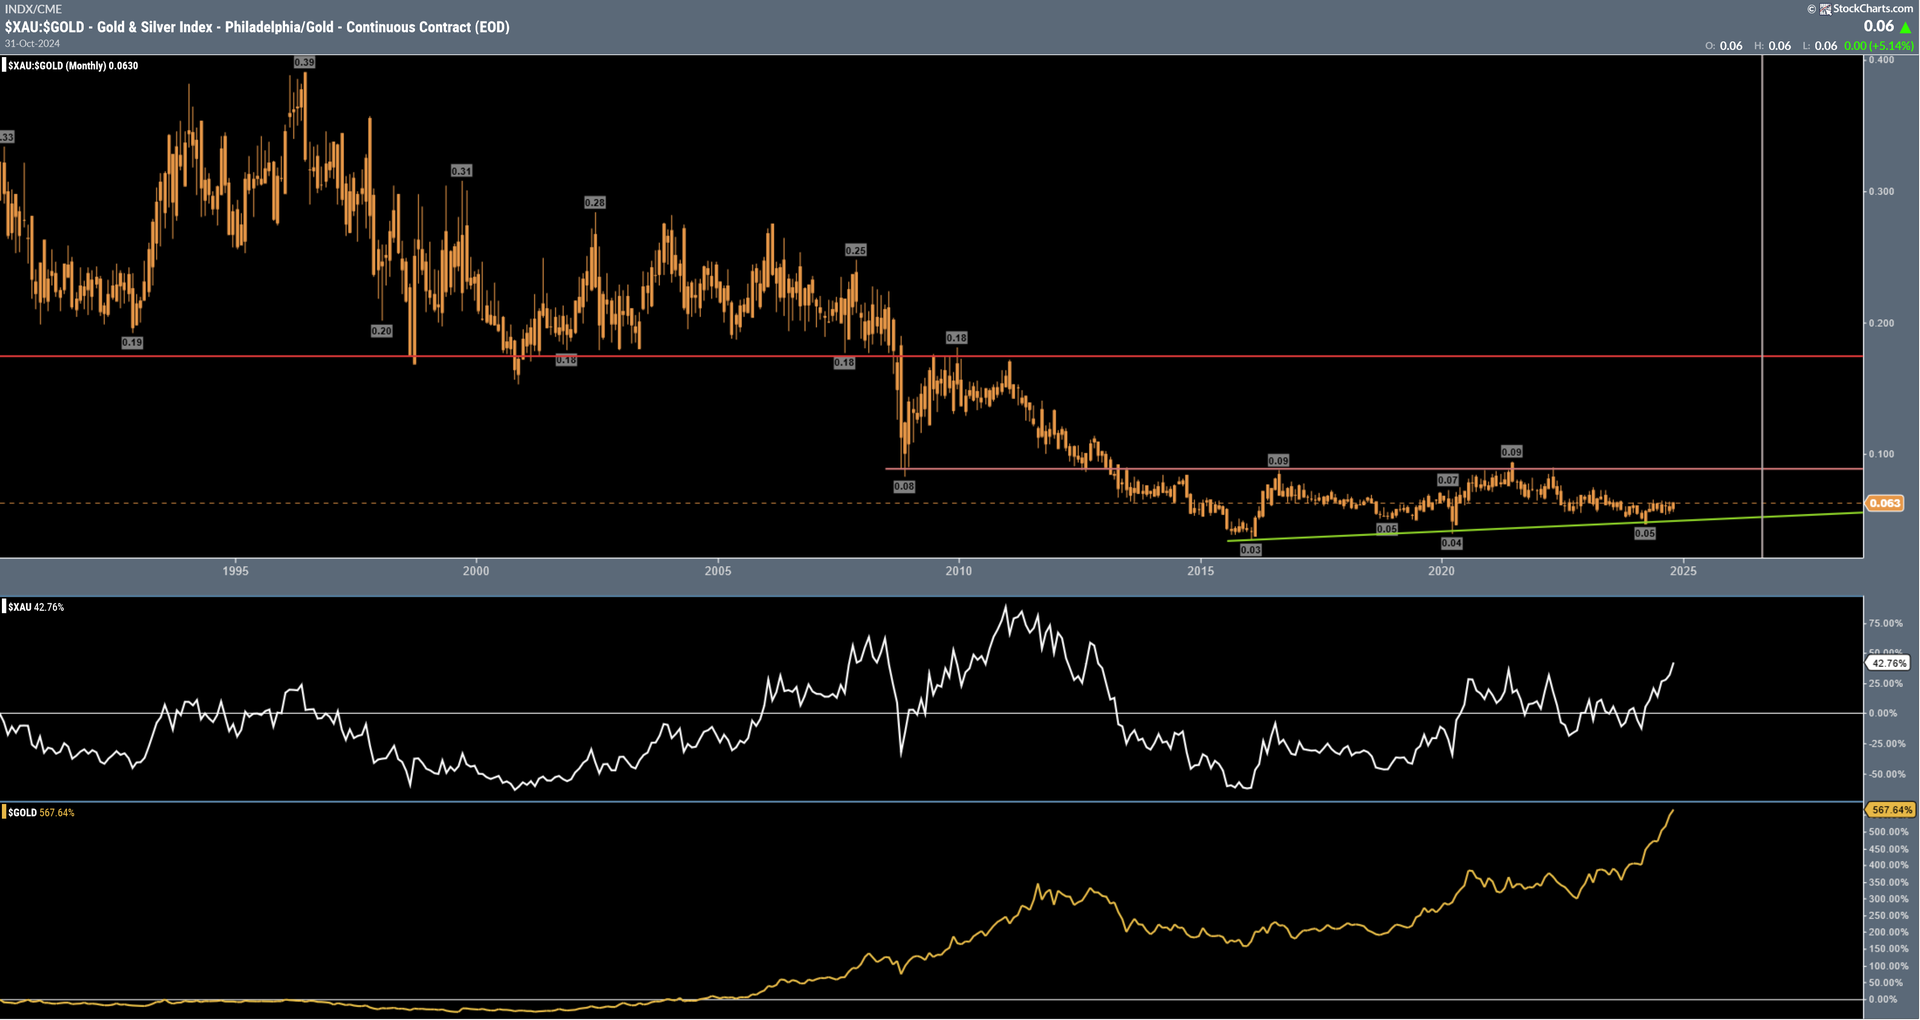The height and width of the screenshot is (1020, 1920).
Task: Click the 0.25 price label near 2008
Action: 855,250
